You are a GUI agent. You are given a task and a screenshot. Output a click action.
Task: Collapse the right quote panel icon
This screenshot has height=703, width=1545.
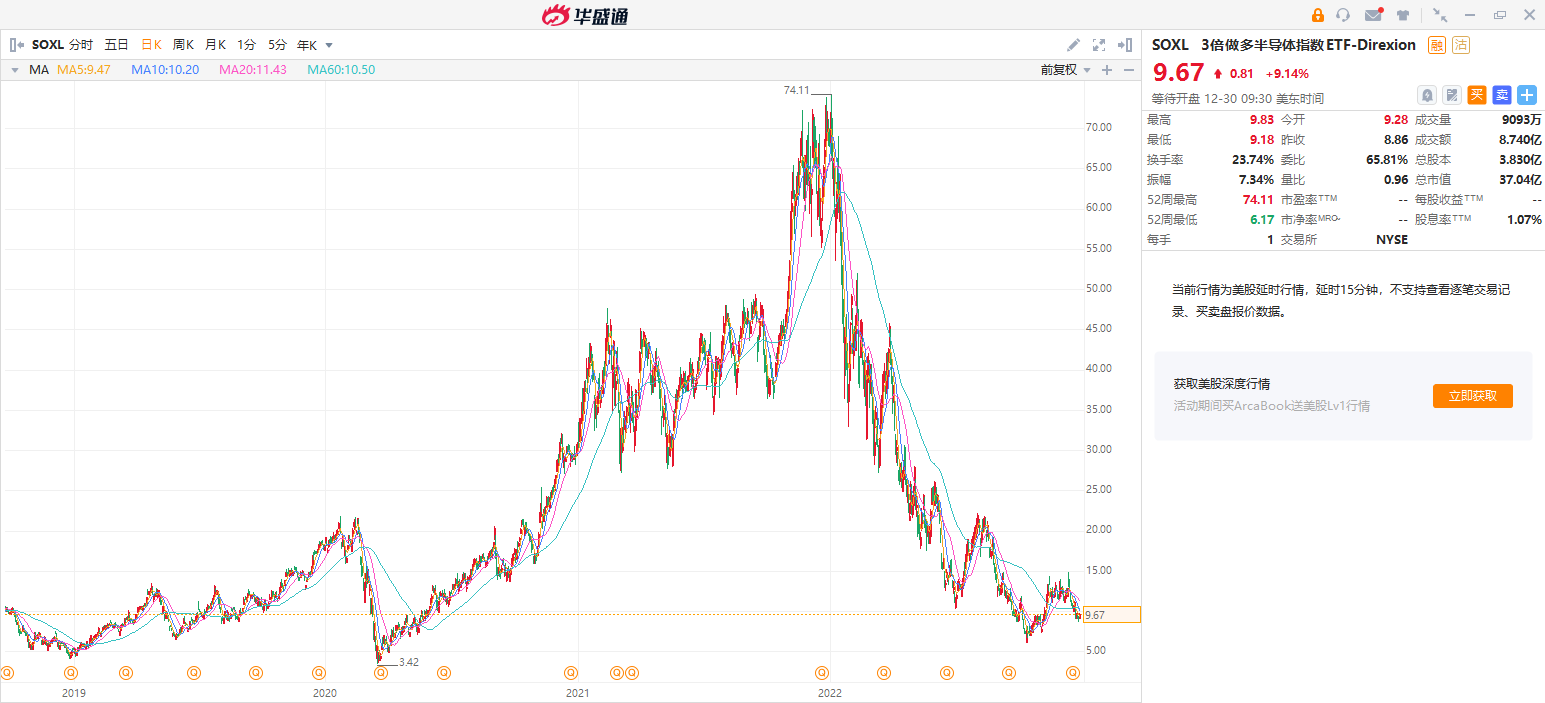pos(1125,45)
